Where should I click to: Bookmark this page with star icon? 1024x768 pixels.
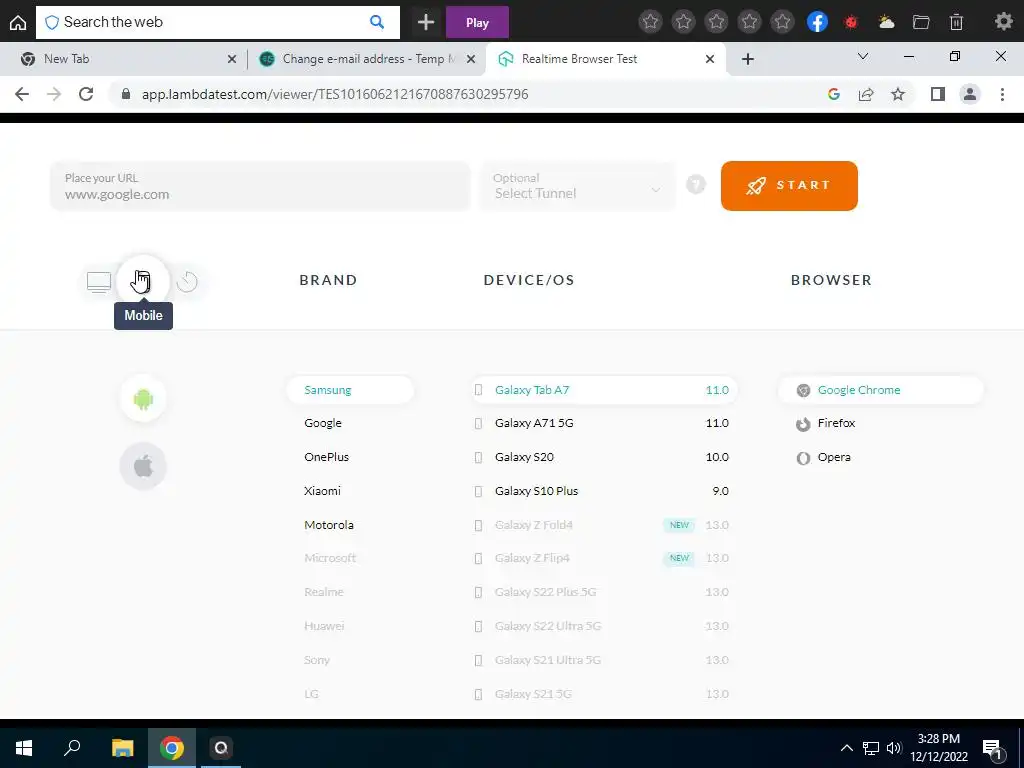pyautogui.click(x=898, y=94)
